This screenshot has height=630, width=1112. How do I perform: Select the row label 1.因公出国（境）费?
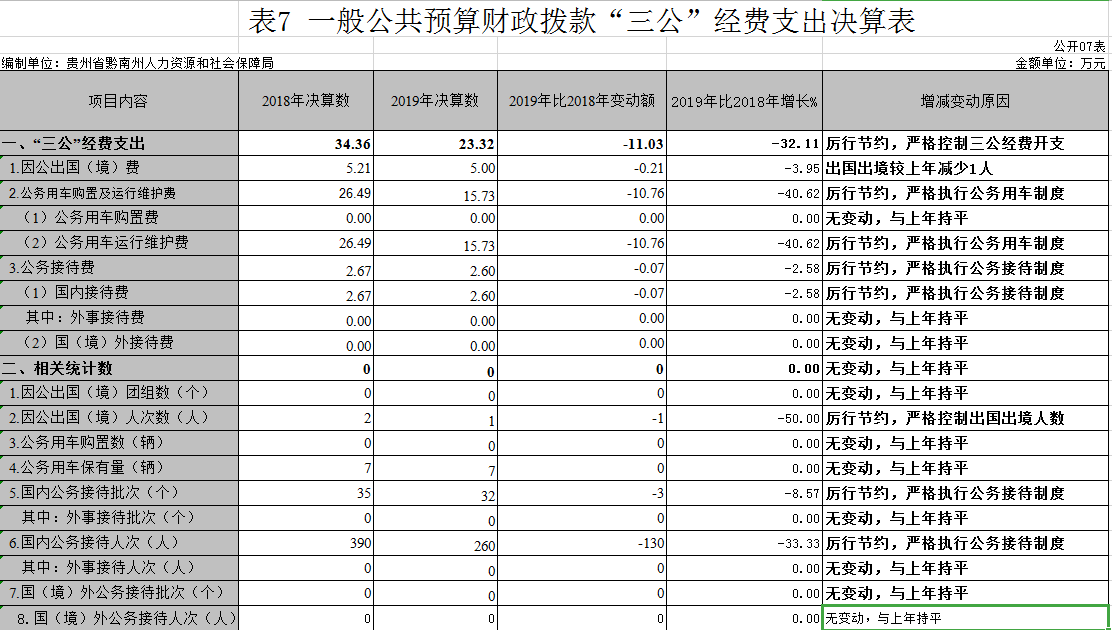click(118, 168)
